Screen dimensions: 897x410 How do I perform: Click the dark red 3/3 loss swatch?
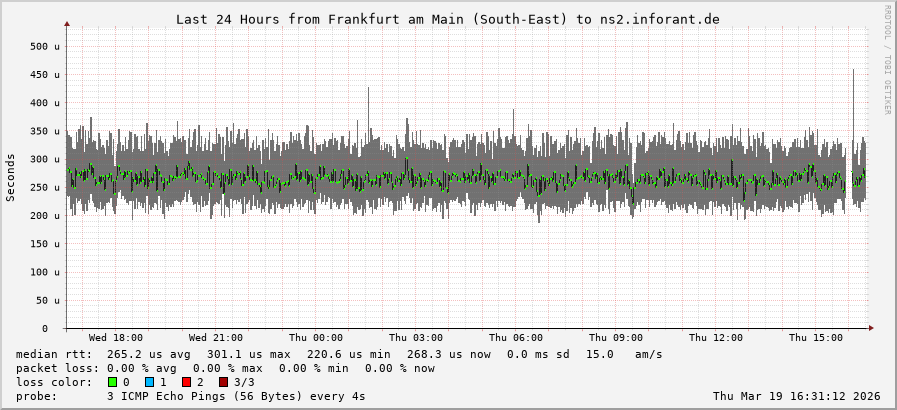coord(223,382)
